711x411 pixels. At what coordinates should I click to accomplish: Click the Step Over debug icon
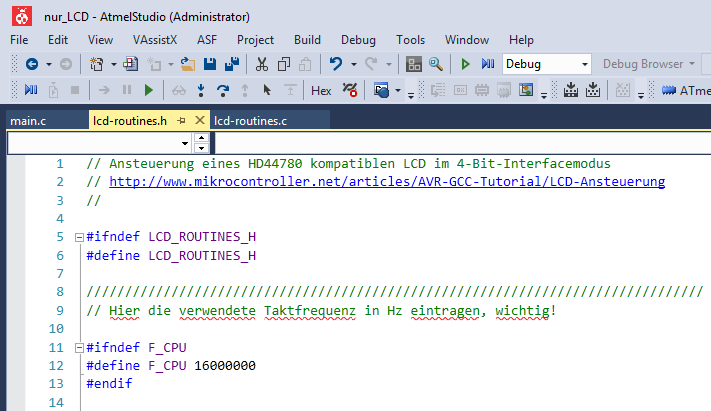[223, 90]
